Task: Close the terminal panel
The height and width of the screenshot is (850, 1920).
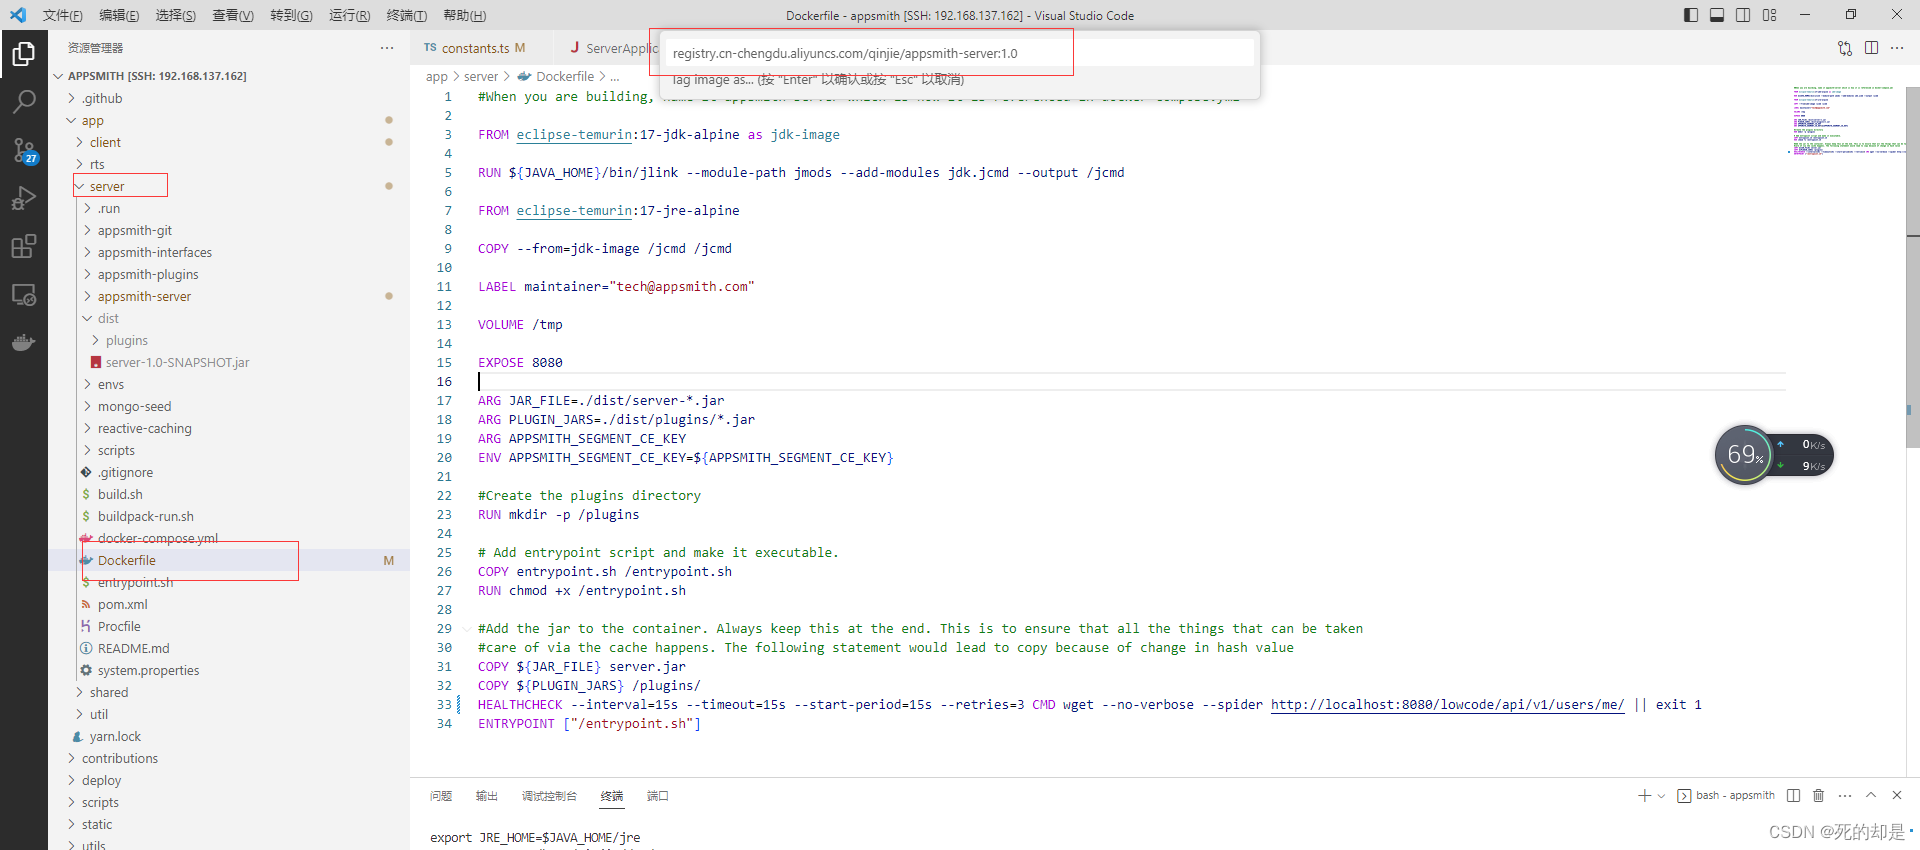Action: pos(1897,795)
